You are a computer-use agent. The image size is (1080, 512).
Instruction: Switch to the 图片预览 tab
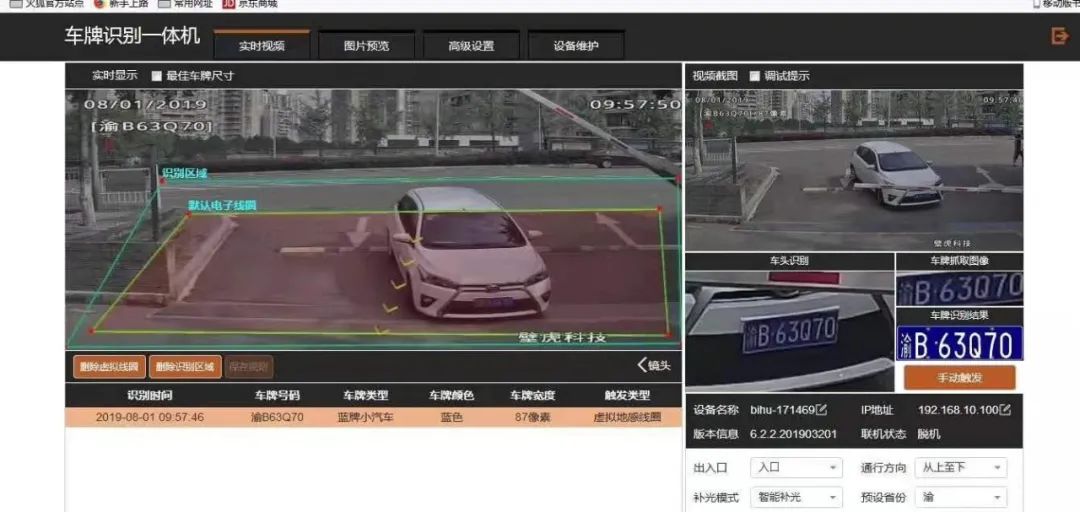coord(366,45)
